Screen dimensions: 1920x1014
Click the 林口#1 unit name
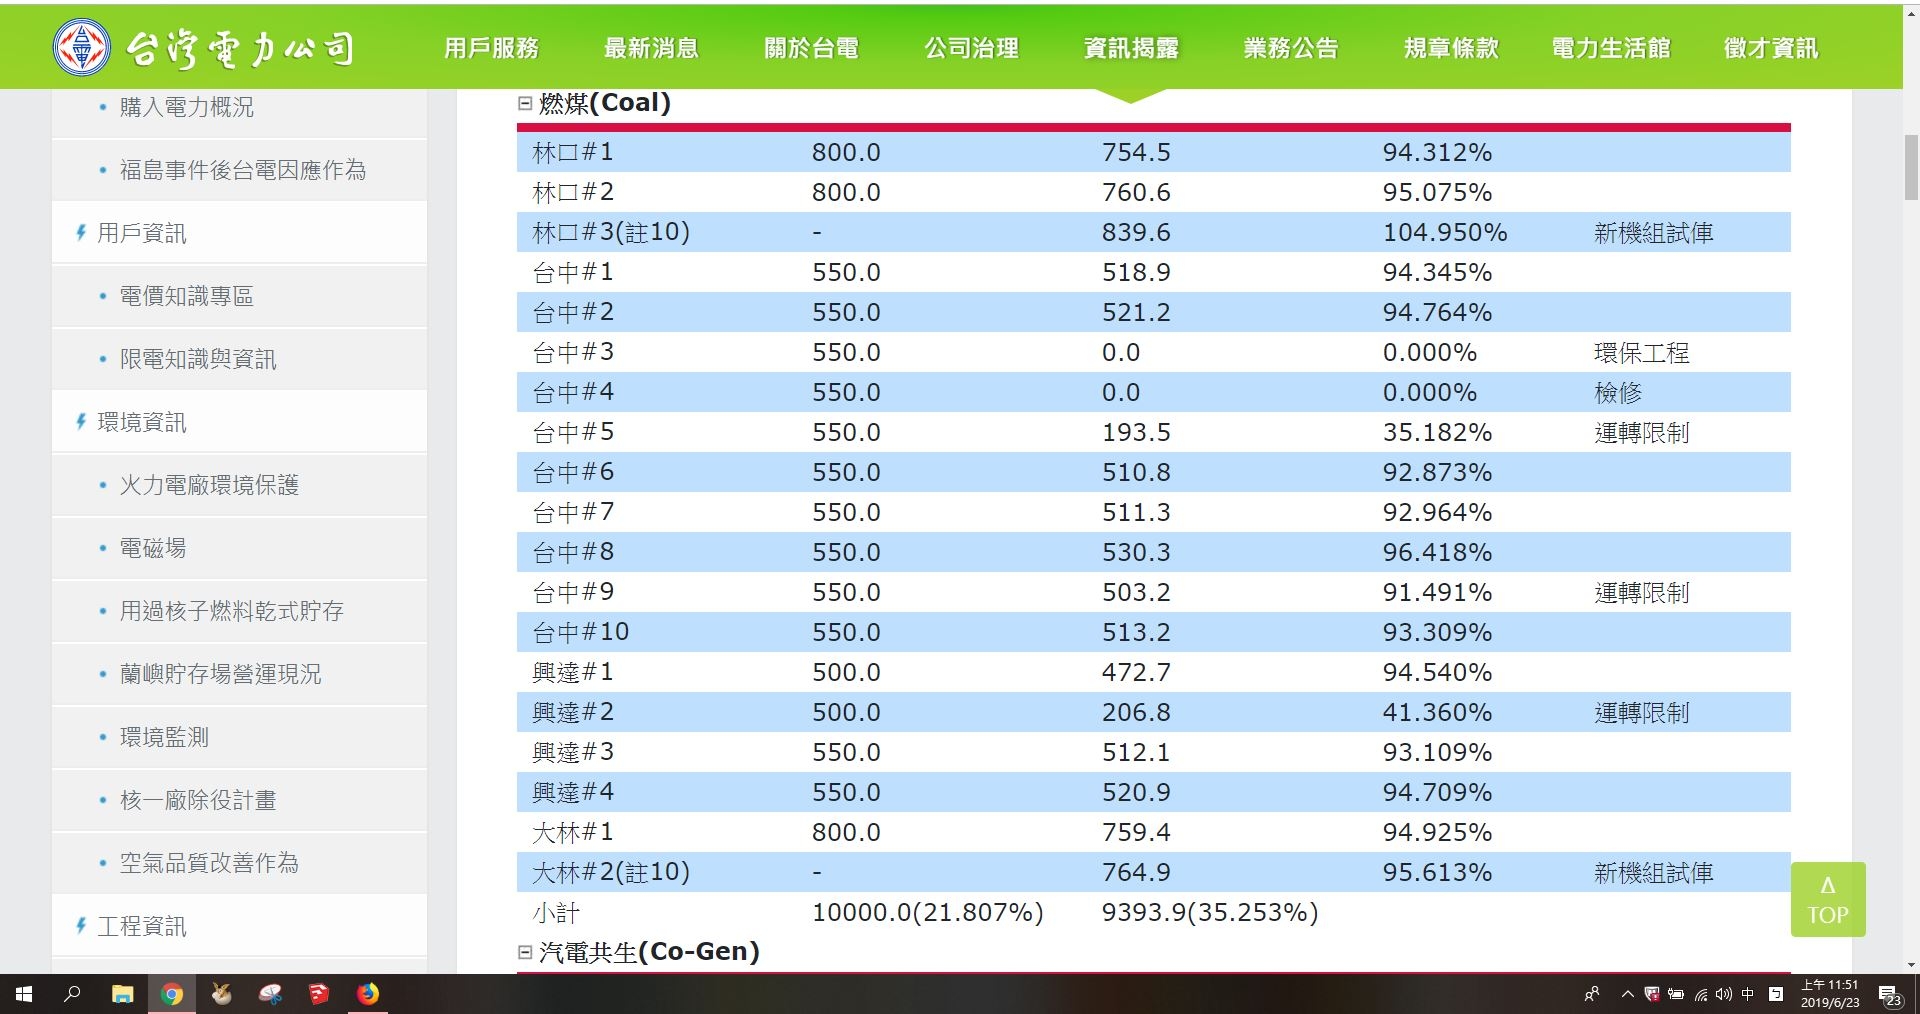tap(573, 152)
